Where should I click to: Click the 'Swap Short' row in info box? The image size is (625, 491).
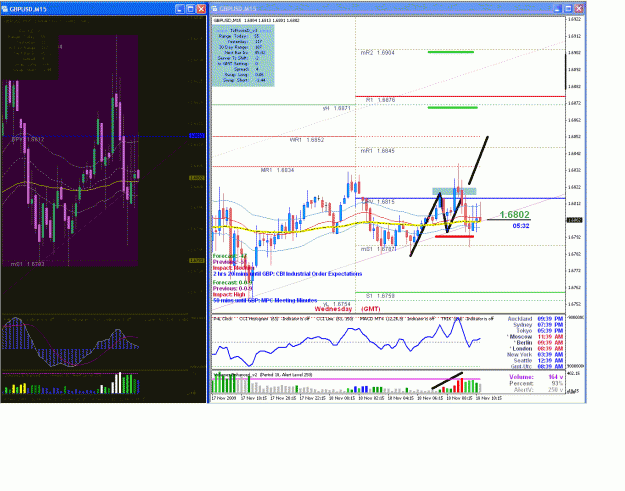244,80
